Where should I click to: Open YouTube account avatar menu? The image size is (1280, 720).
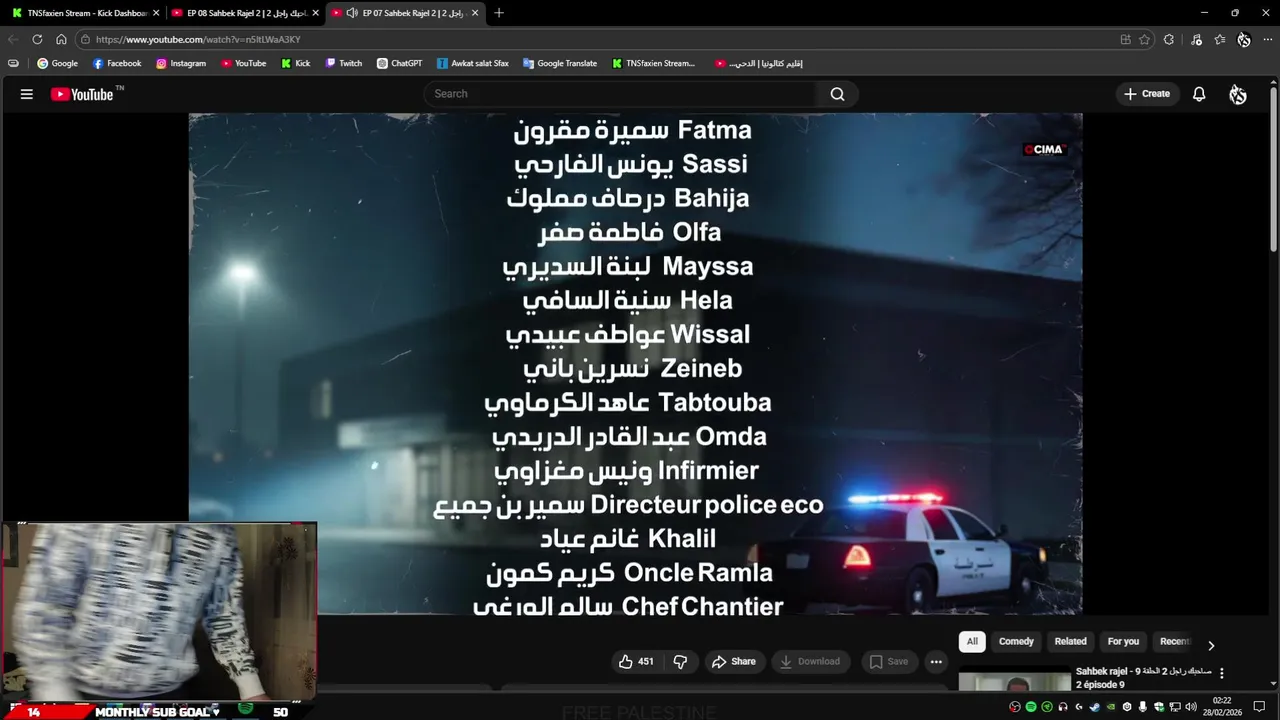pos(1238,94)
